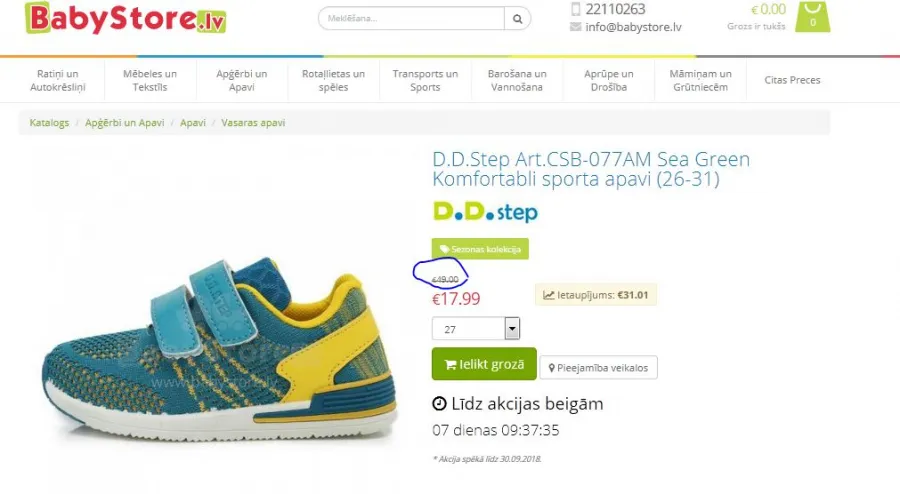
Task: Click the Sezonas kolekcija tag label
Action: pyautogui.click(x=480, y=249)
